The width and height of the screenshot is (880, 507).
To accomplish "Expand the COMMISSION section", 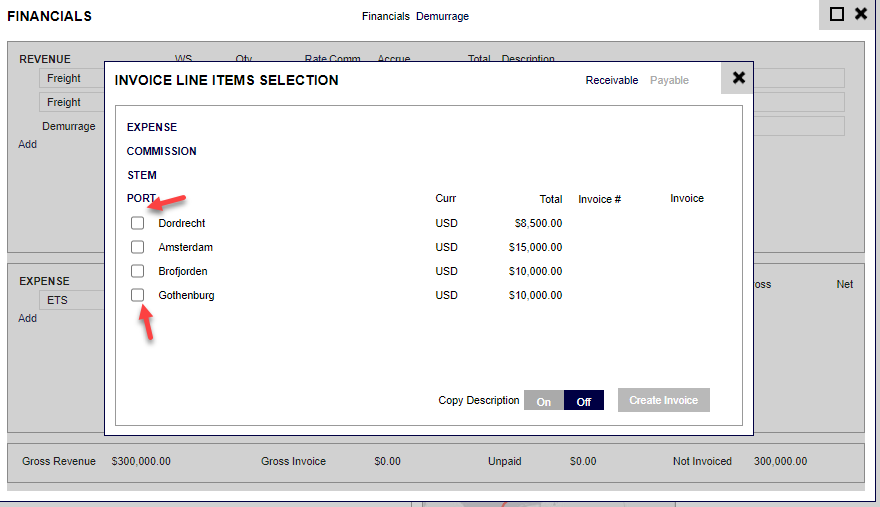I will (x=161, y=151).
